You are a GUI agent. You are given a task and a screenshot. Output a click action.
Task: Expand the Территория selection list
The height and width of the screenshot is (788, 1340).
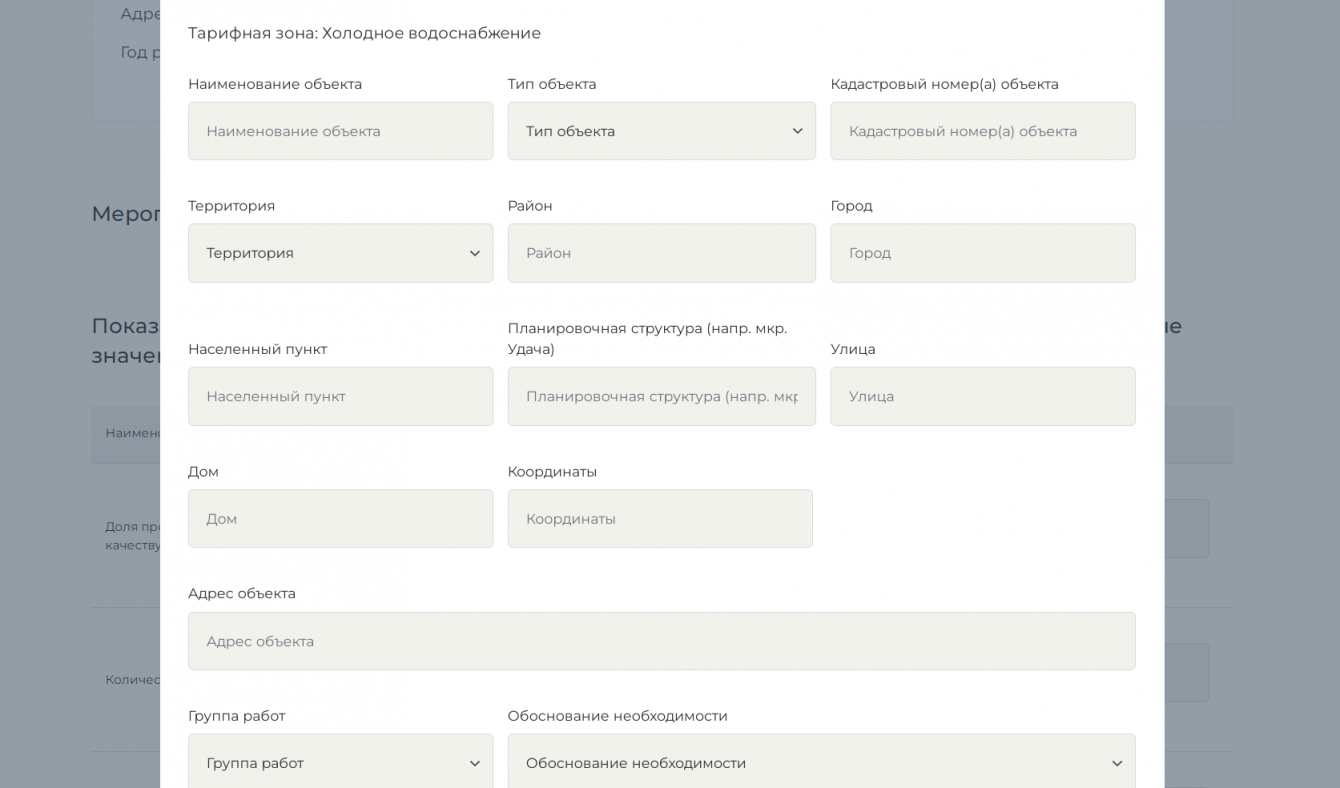pyautogui.click(x=330, y=254)
